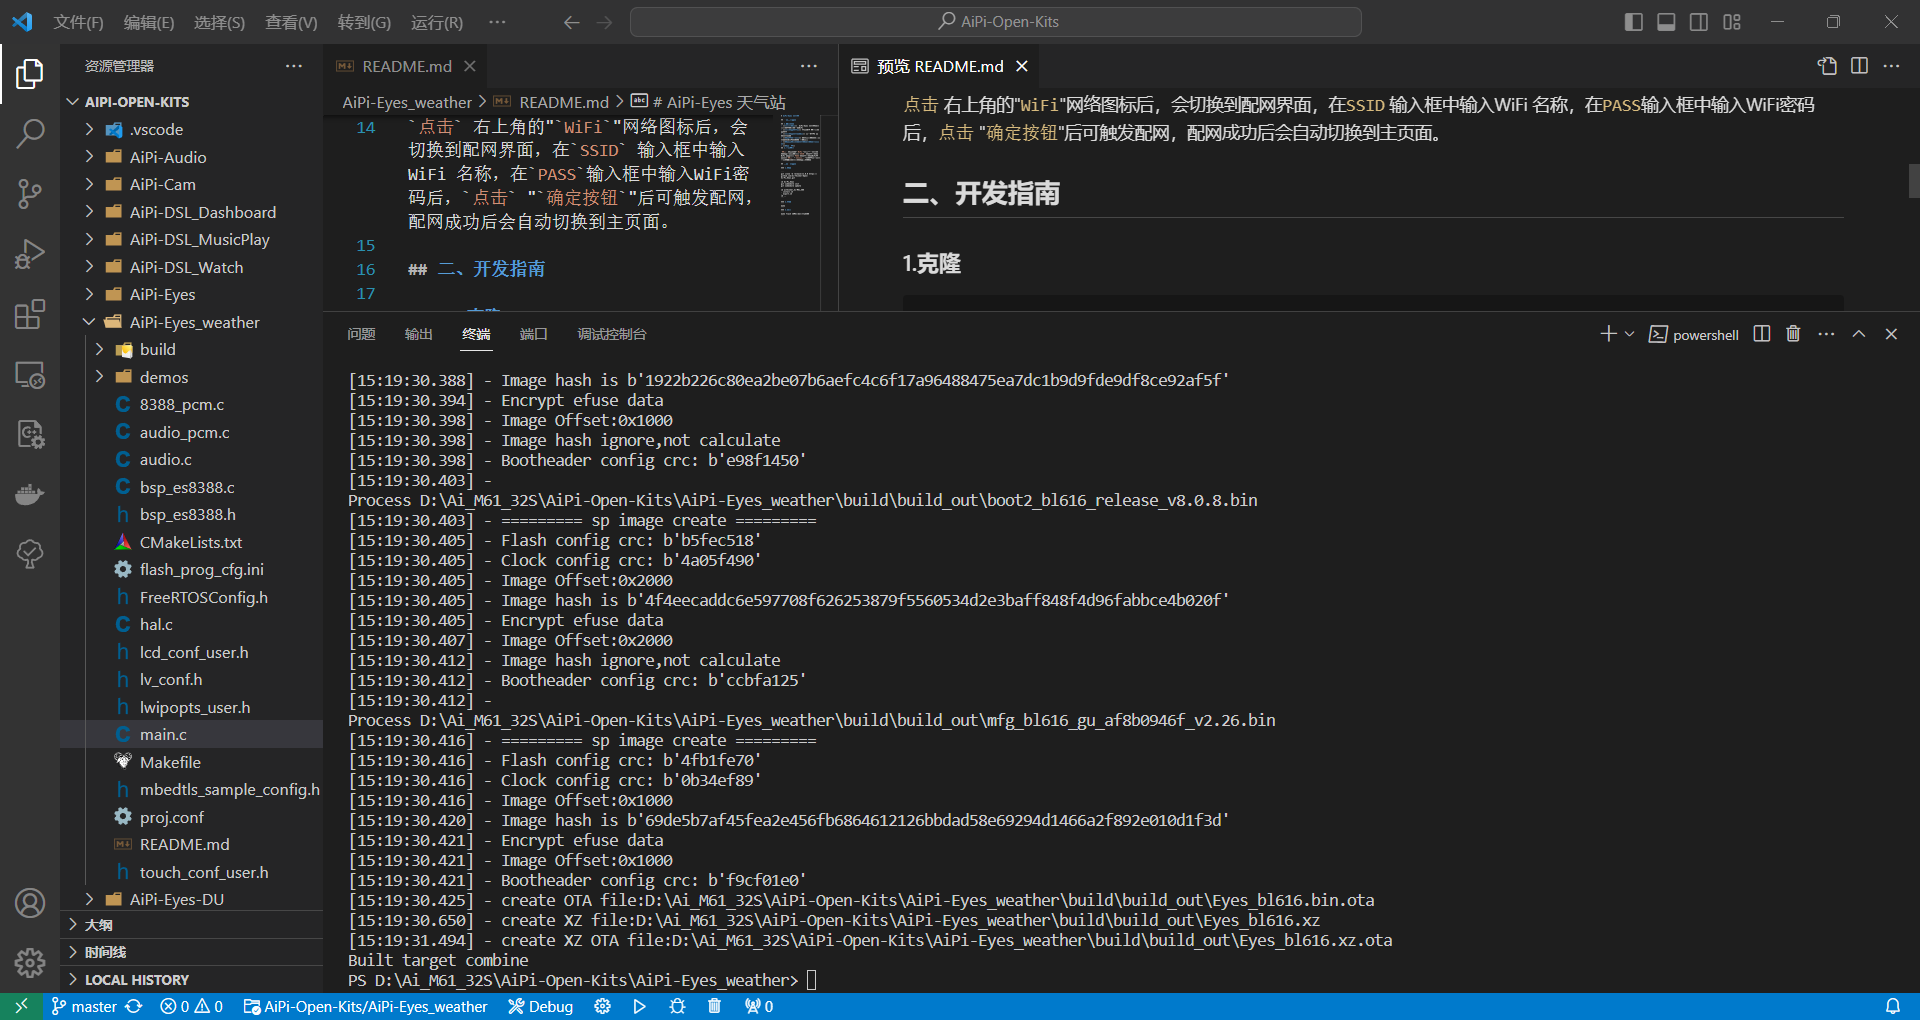This screenshot has height=1020, width=1920.
Task: Open errors and warnings count in status bar
Action: pyautogui.click(x=191, y=1006)
